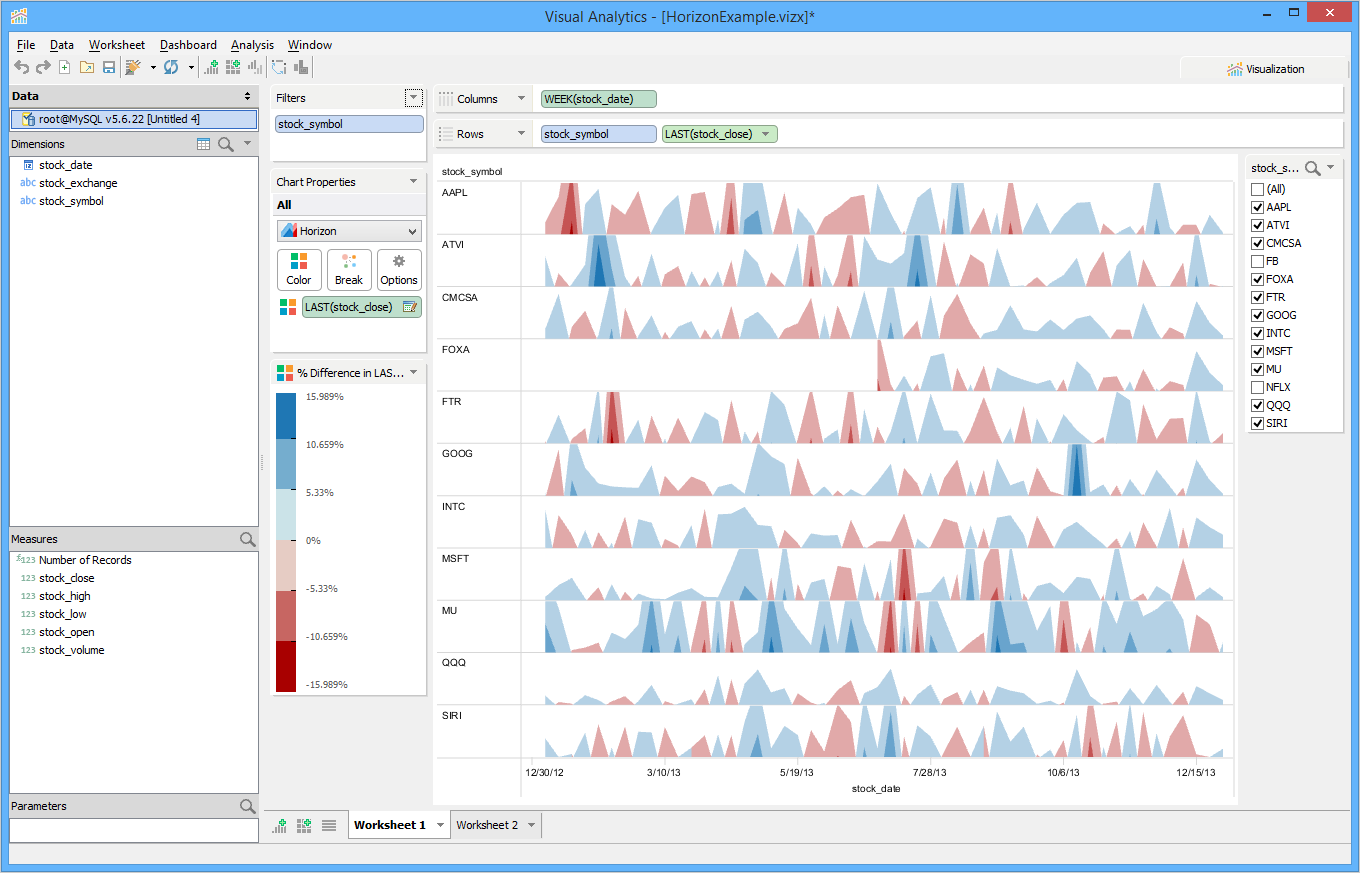
Task: Open the Dimensions table view icon
Action: (x=204, y=144)
